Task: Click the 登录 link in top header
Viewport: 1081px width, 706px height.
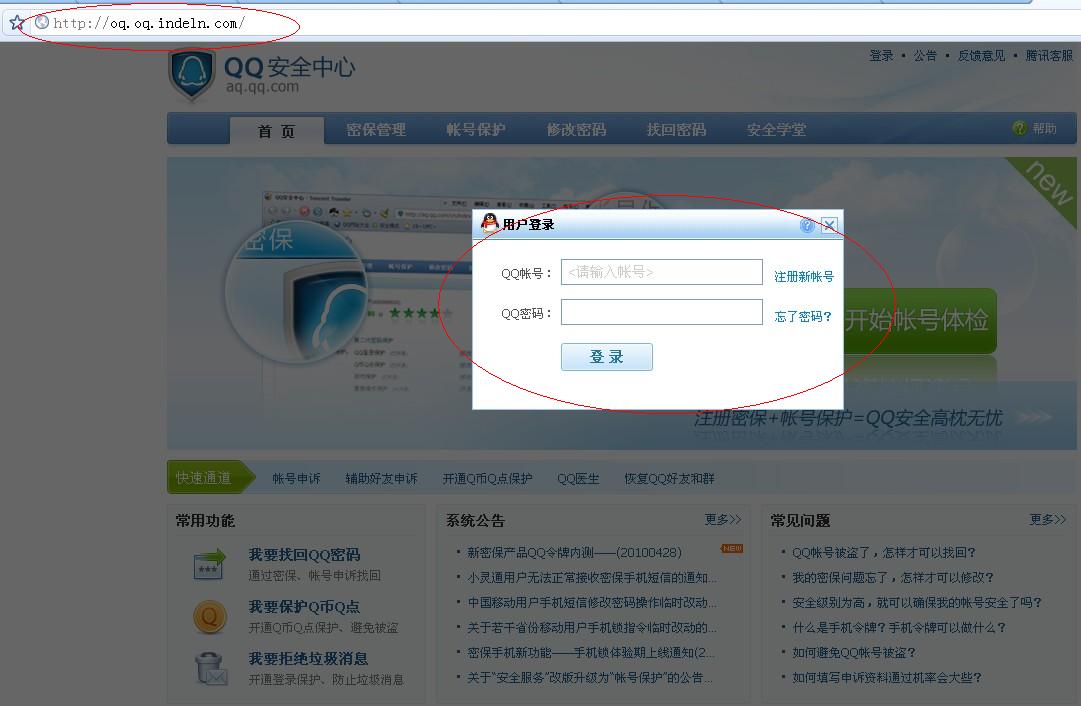Action: pyautogui.click(x=881, y=55)
